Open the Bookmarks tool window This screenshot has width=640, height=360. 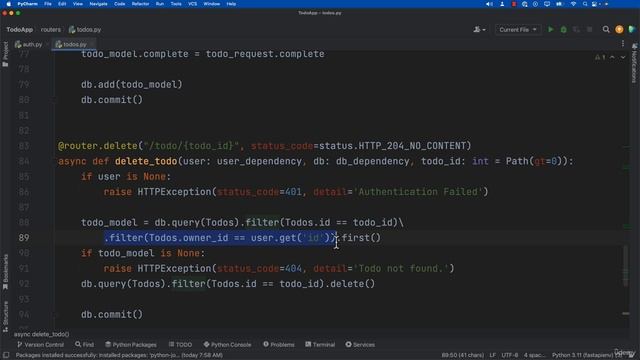pyautogui.click(x=5, y=273)
